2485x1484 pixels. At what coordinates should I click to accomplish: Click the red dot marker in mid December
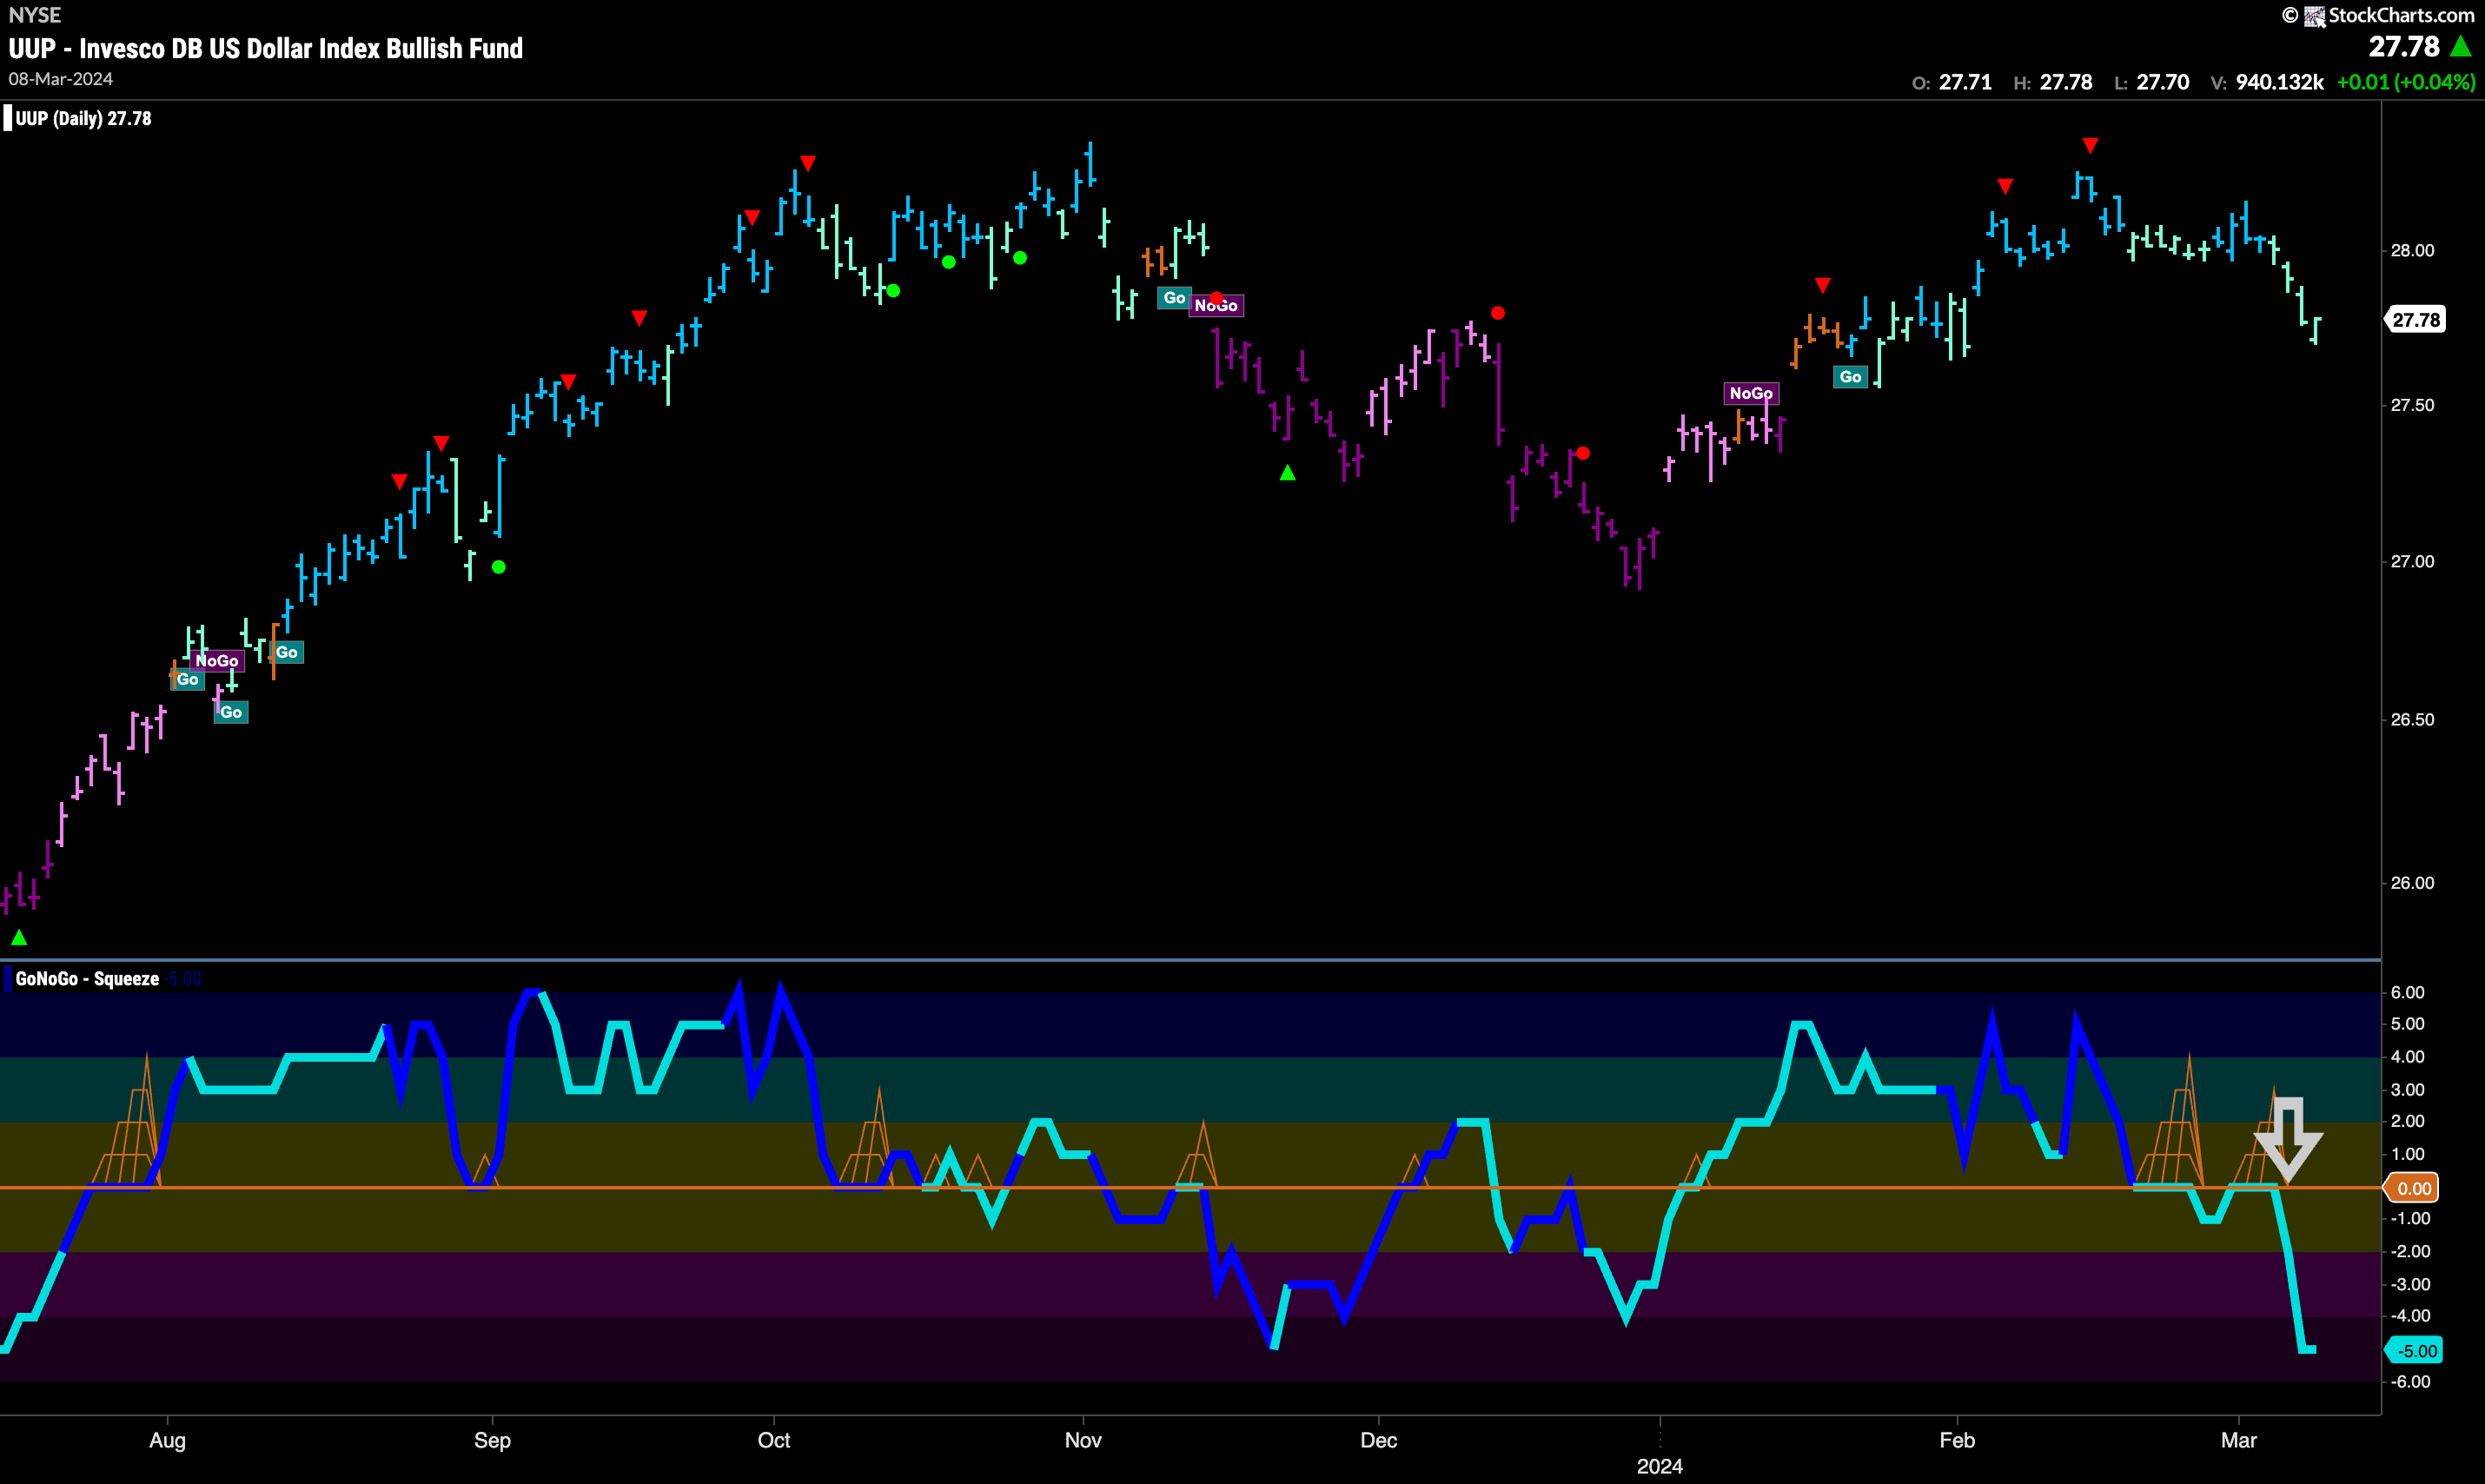[x=1497, y=313]
